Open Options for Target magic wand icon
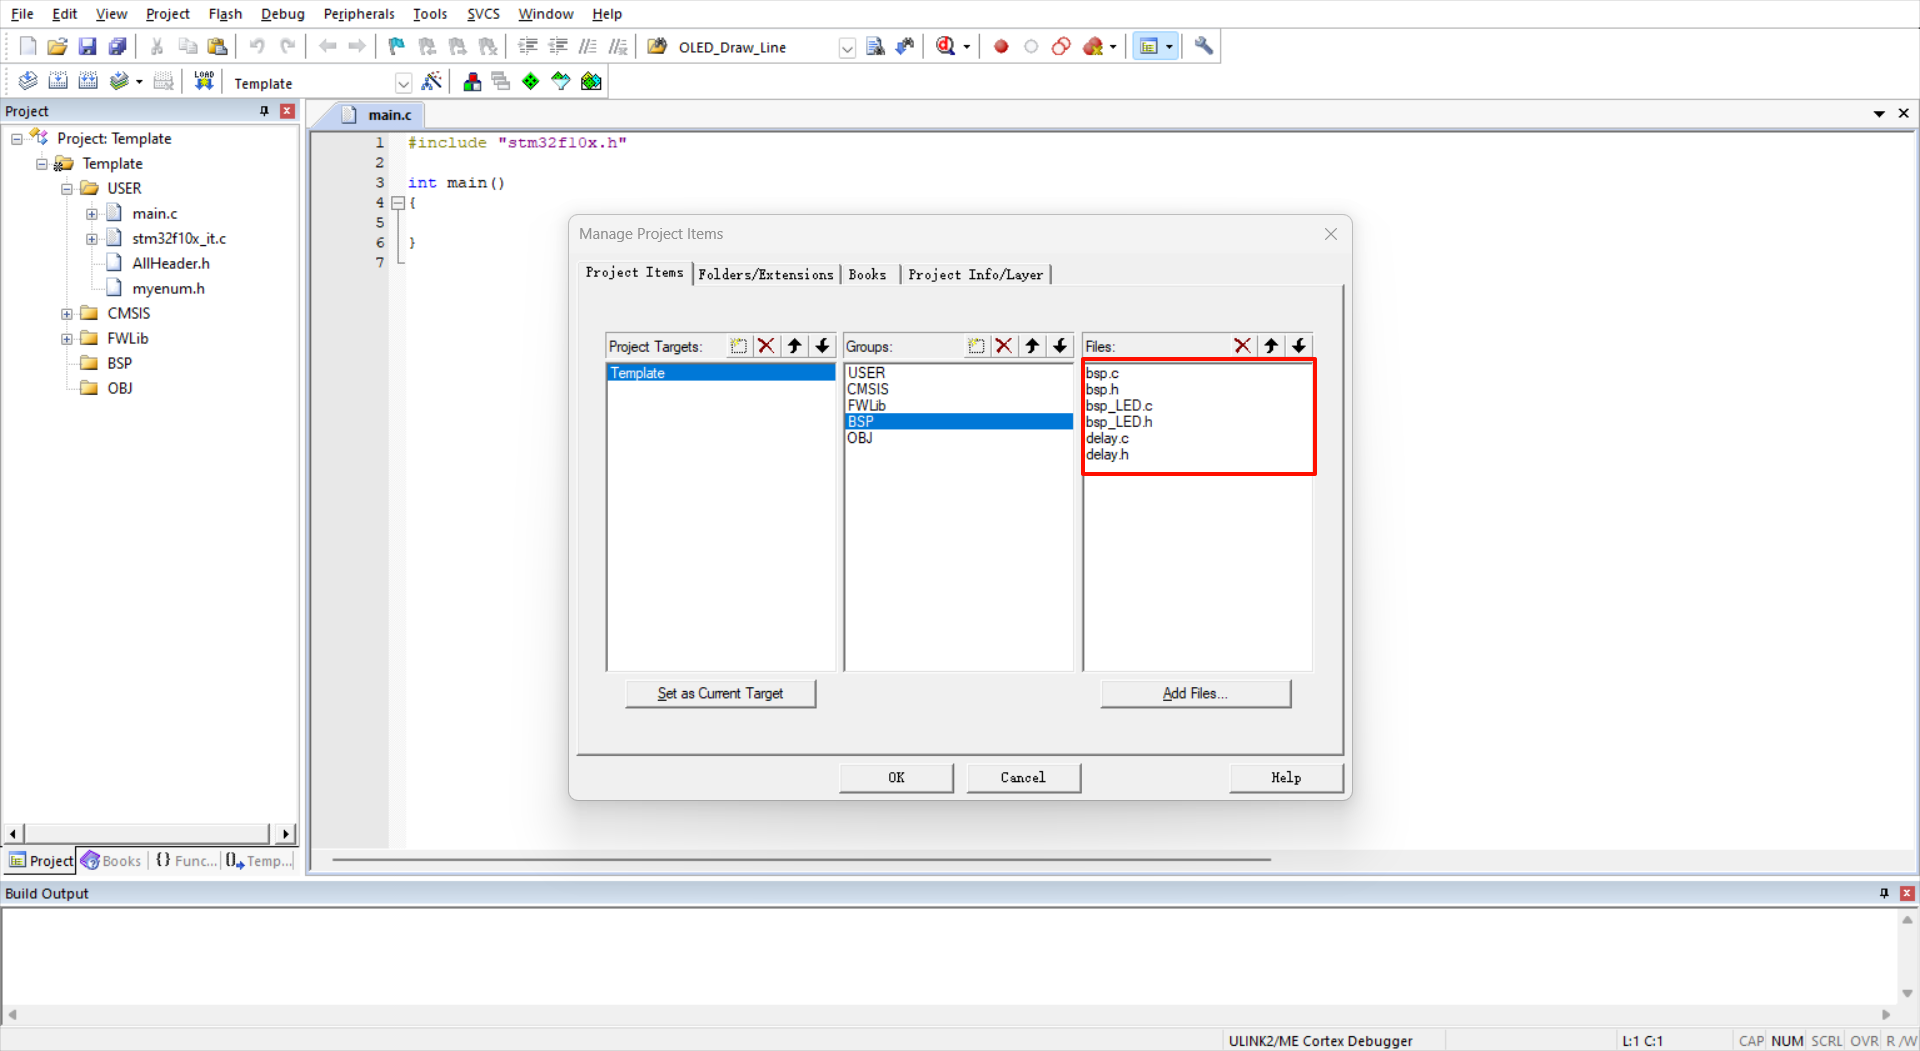The image size is (1920, 1051). pos(432,81)
